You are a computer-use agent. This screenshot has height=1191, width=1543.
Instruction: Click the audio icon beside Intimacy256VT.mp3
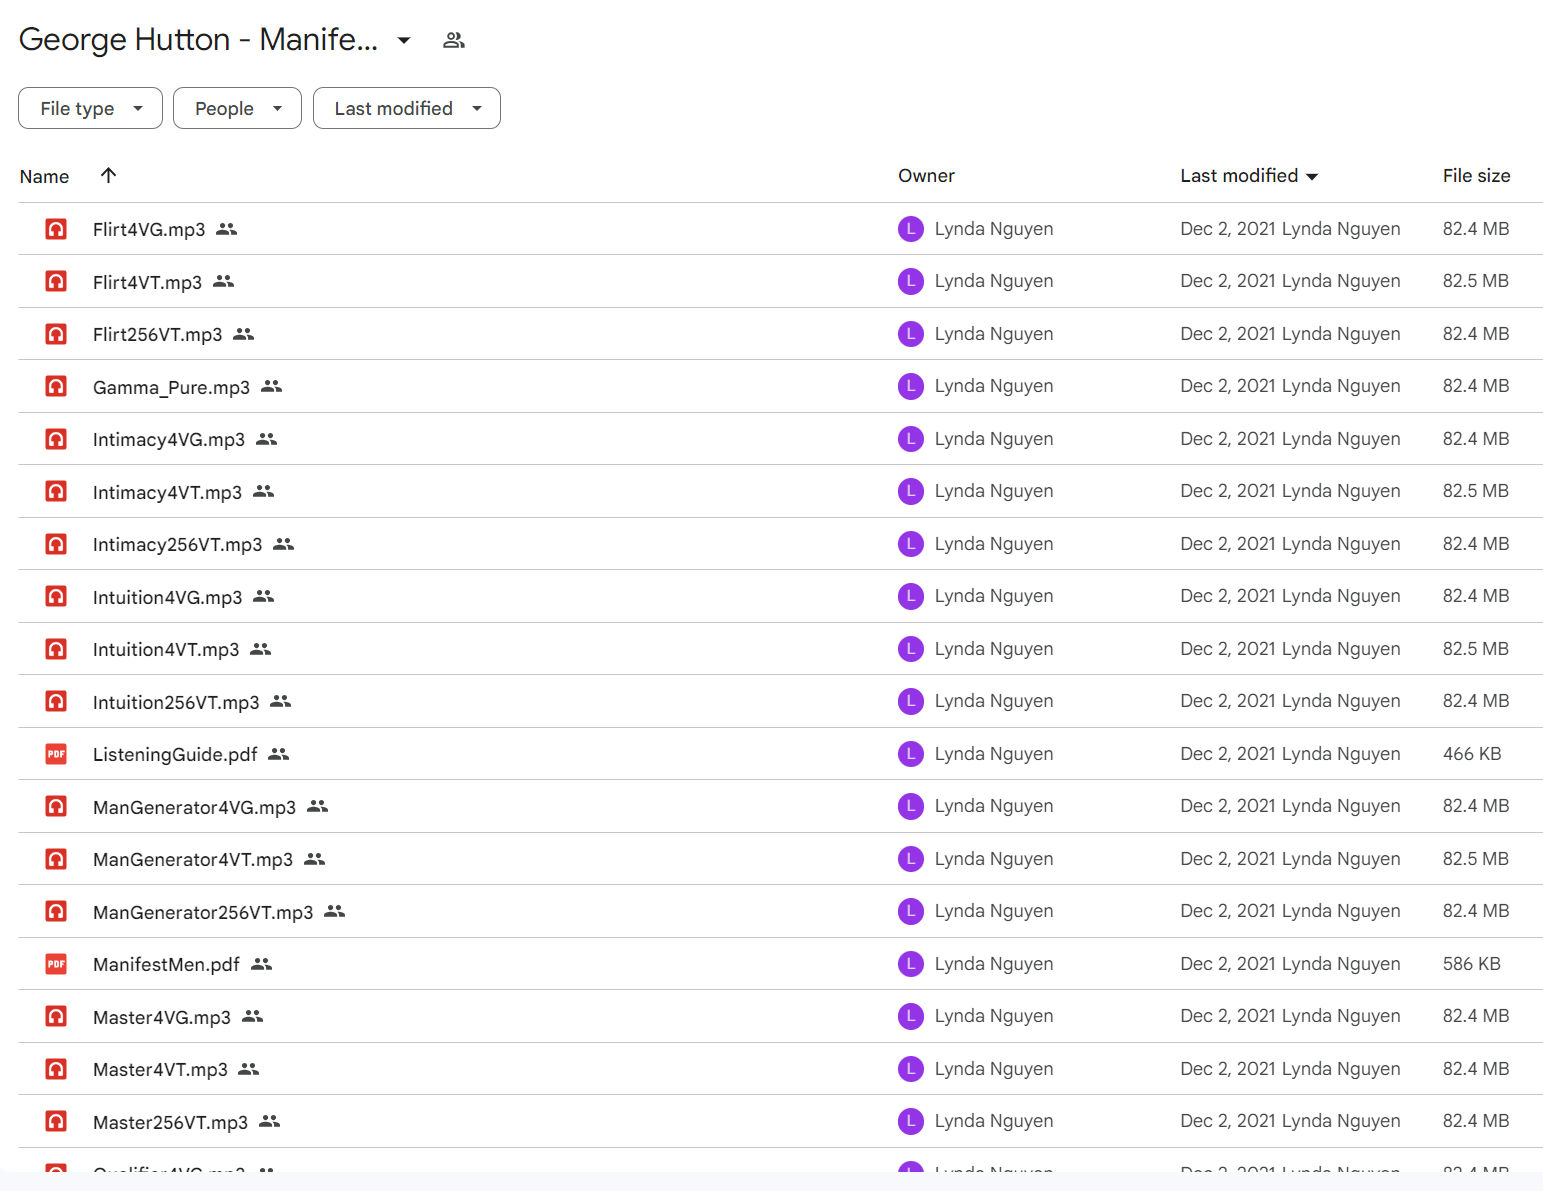click(56, 544)
